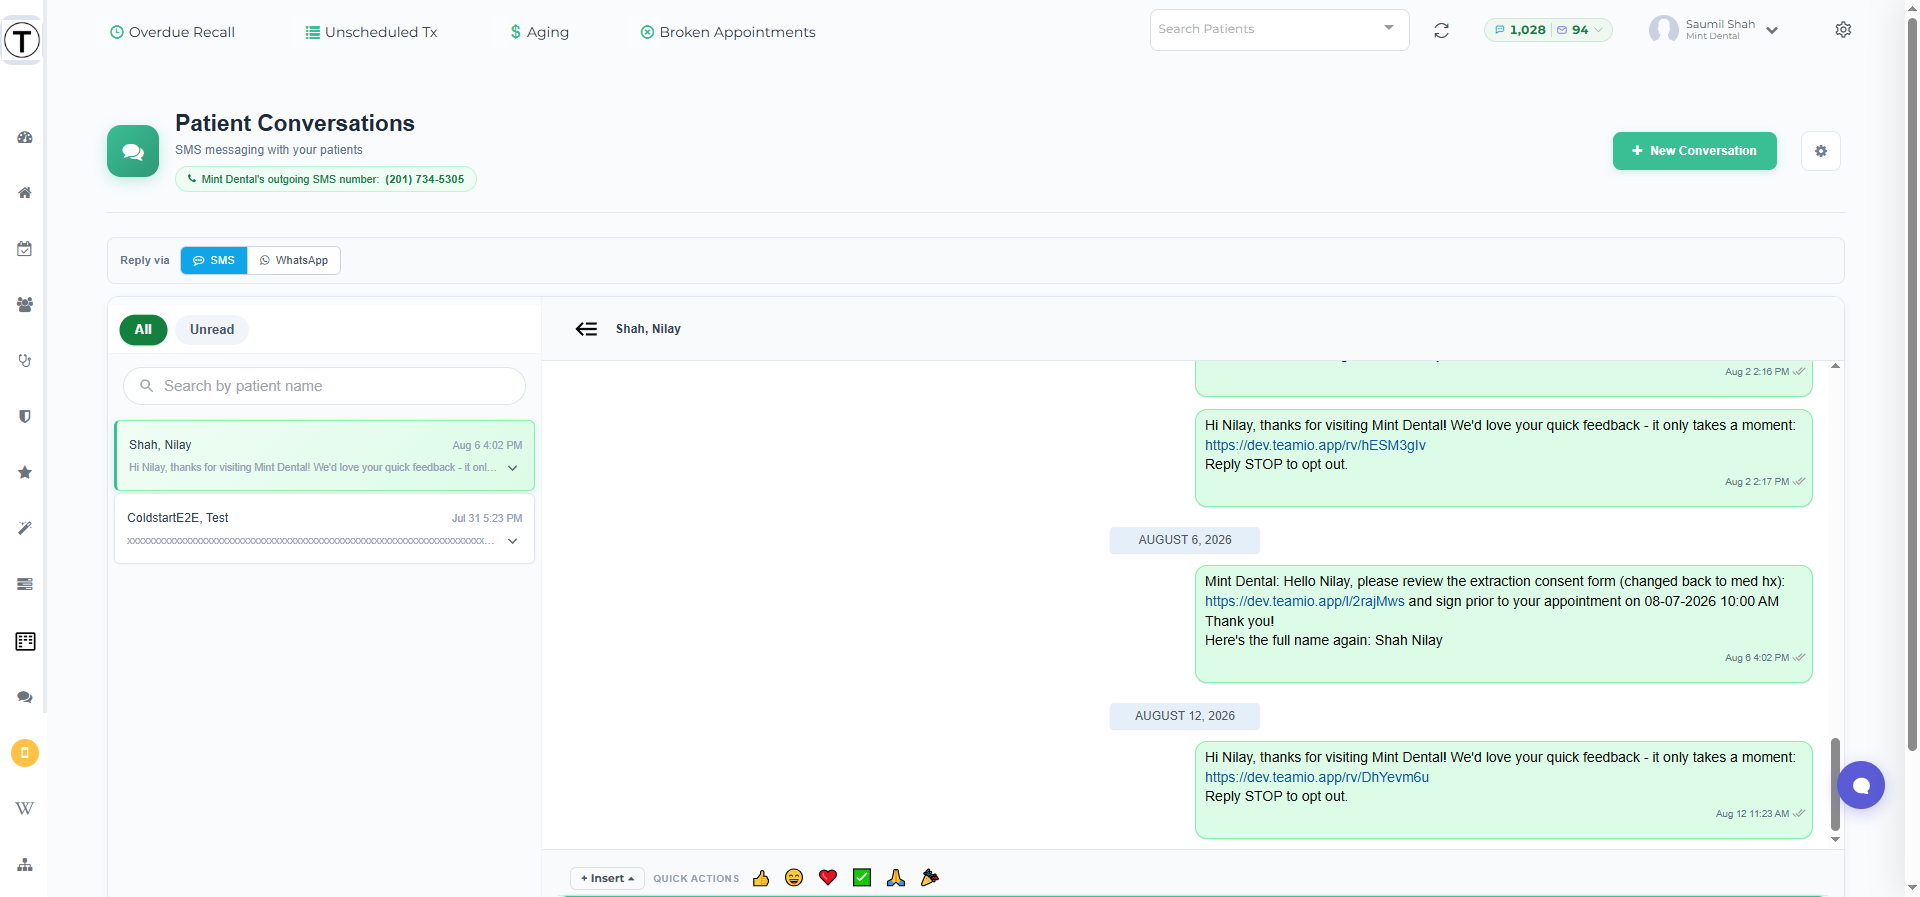Open conversation settings gear next to New Conversation
The image size is (1920, 897).
[x=1821, y=151]
